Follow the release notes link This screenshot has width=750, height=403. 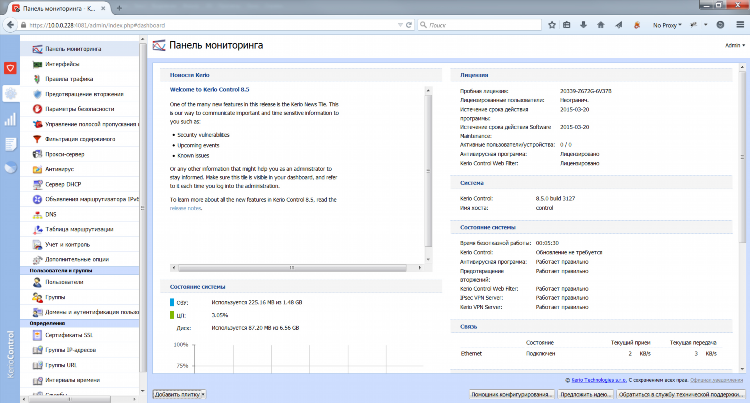pyautogui.click(x=186, y=208)
